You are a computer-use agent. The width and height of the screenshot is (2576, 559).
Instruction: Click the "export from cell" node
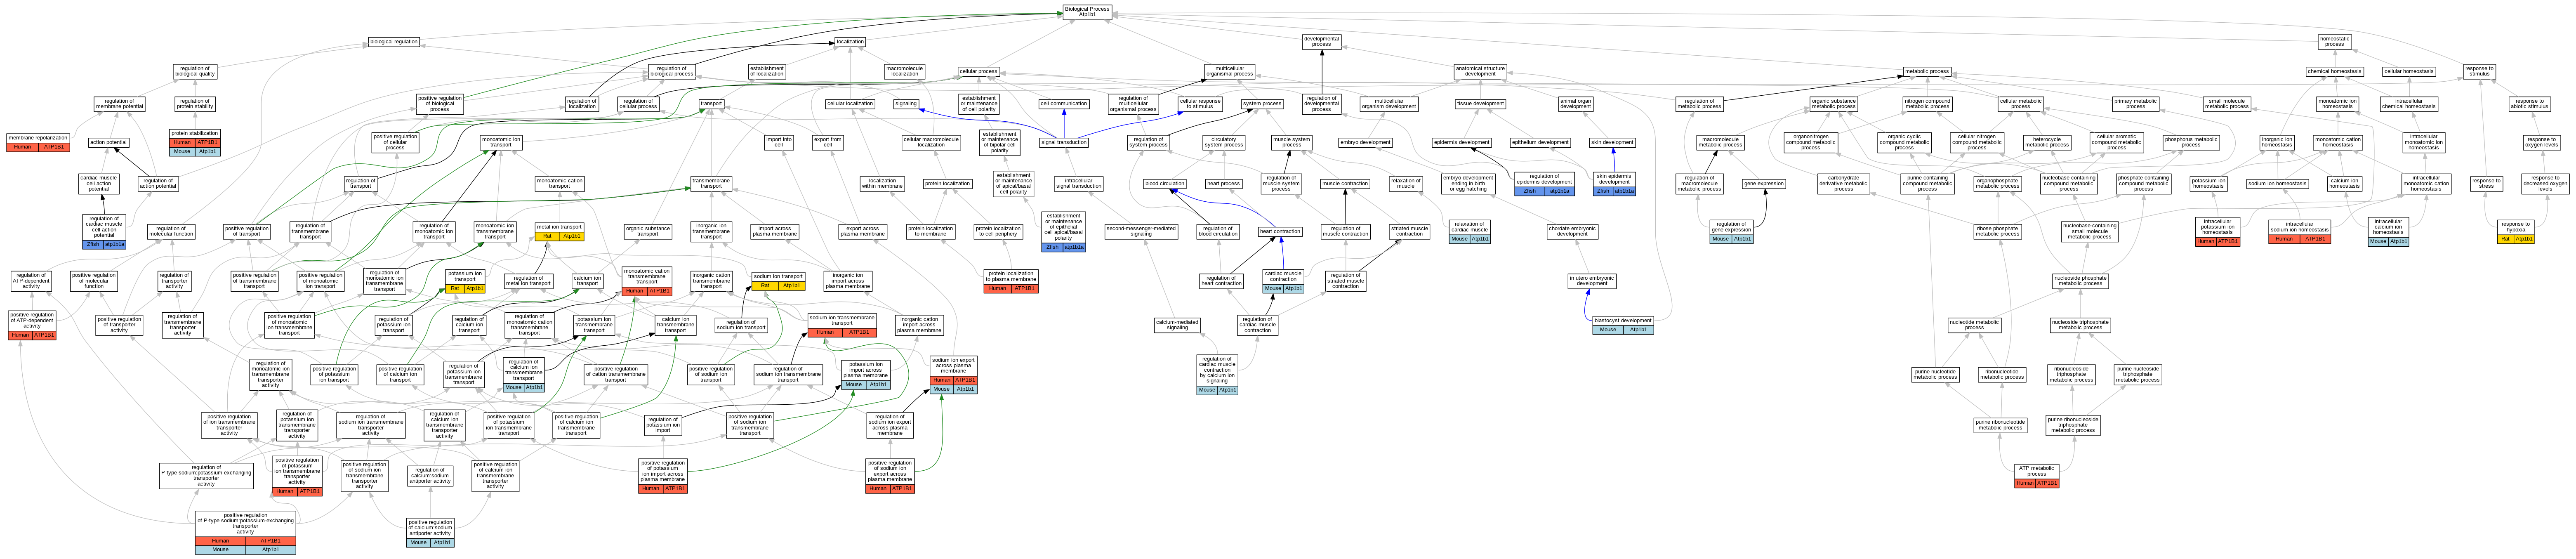(828, 142)
